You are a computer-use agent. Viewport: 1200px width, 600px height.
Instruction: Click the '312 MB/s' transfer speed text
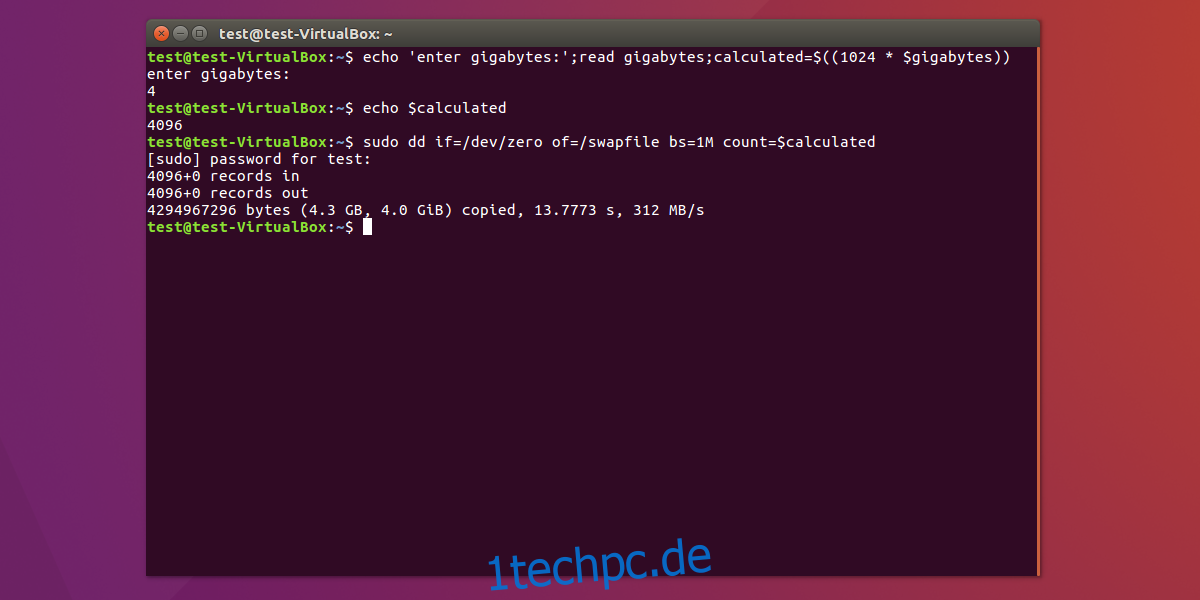tap(669, 210)
